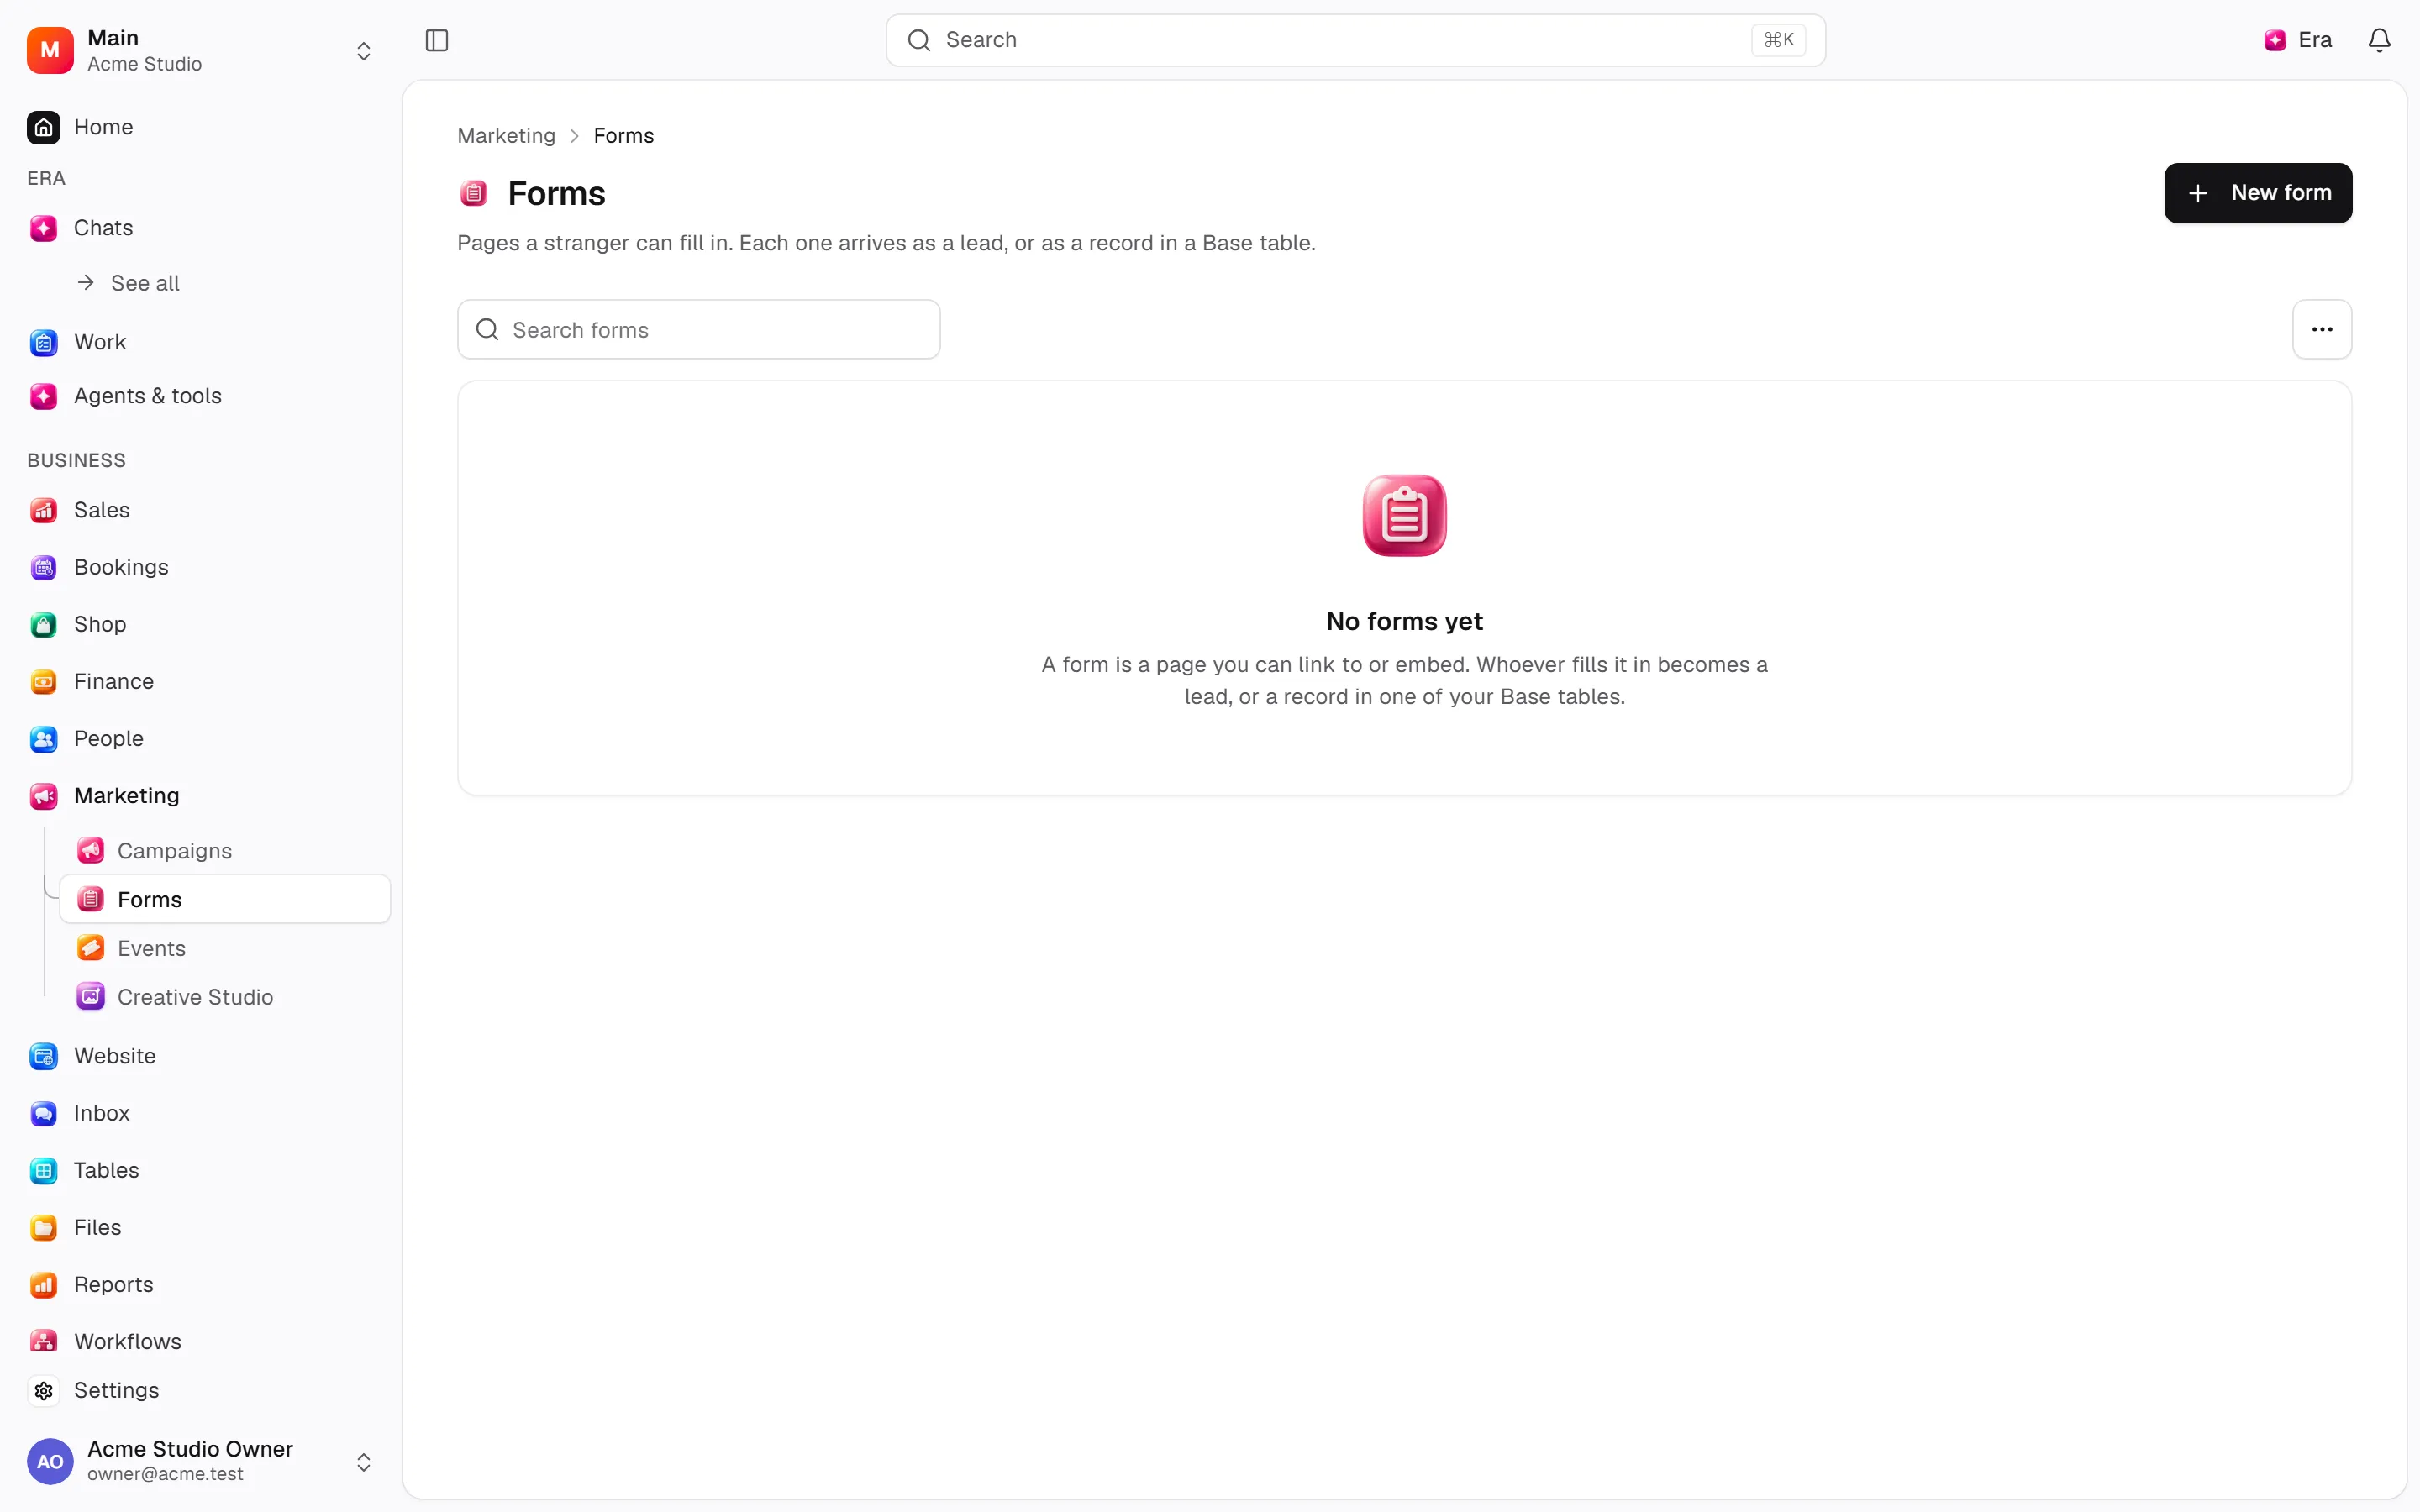
Task: Click the ⌘K shortcut badge
Action: (1778, 40)
